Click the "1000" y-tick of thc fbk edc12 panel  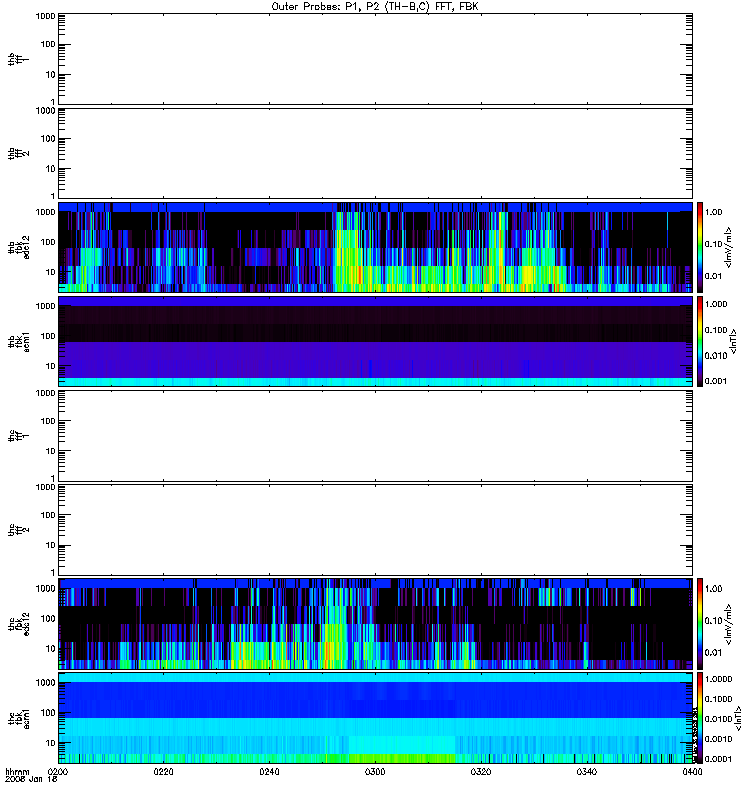(45, 588)
